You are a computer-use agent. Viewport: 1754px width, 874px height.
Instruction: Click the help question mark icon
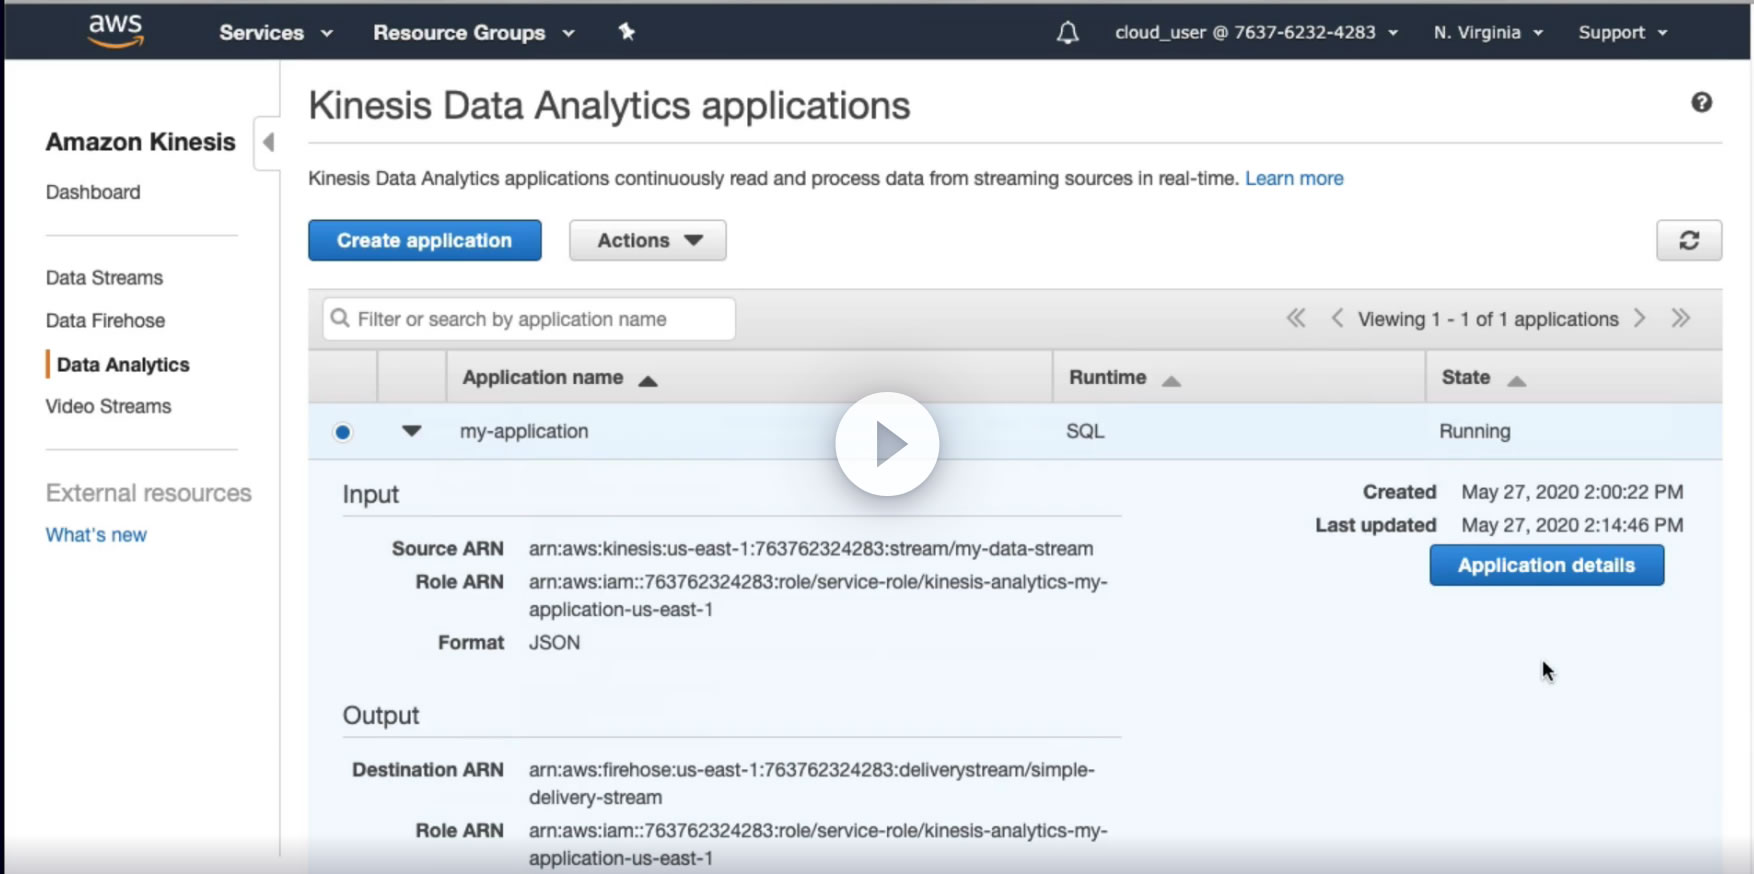[x=1701, y=103]
